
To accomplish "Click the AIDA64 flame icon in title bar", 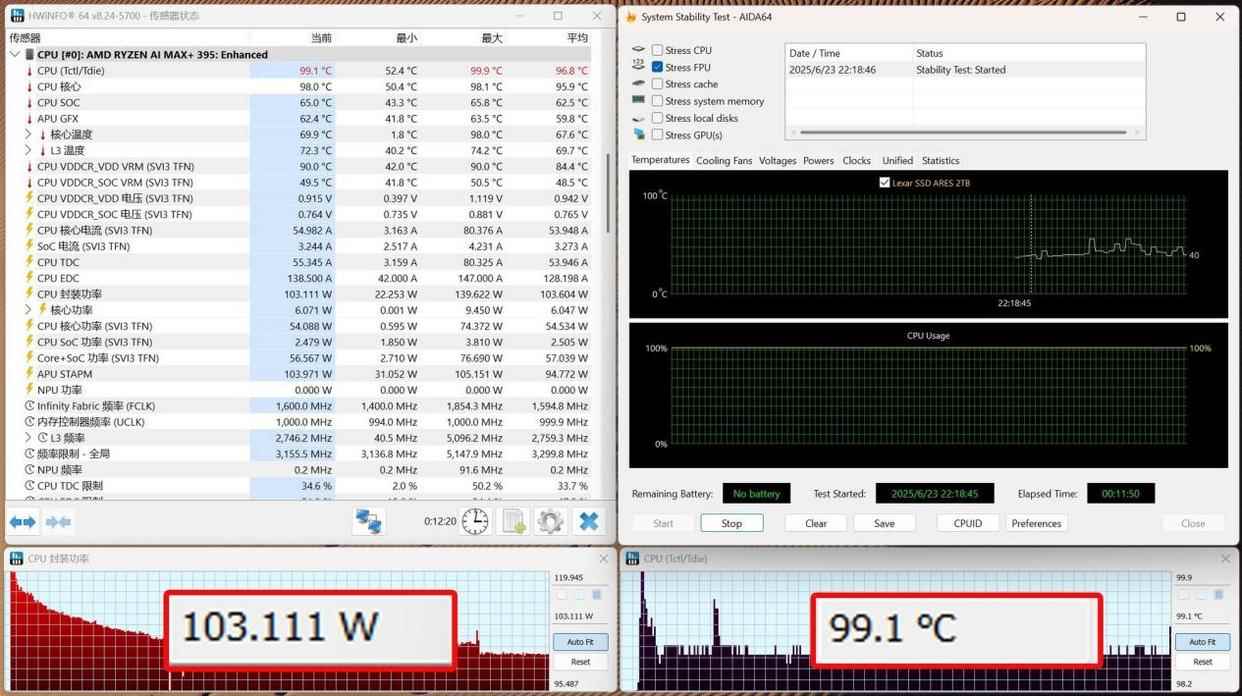I will (631, 17).
